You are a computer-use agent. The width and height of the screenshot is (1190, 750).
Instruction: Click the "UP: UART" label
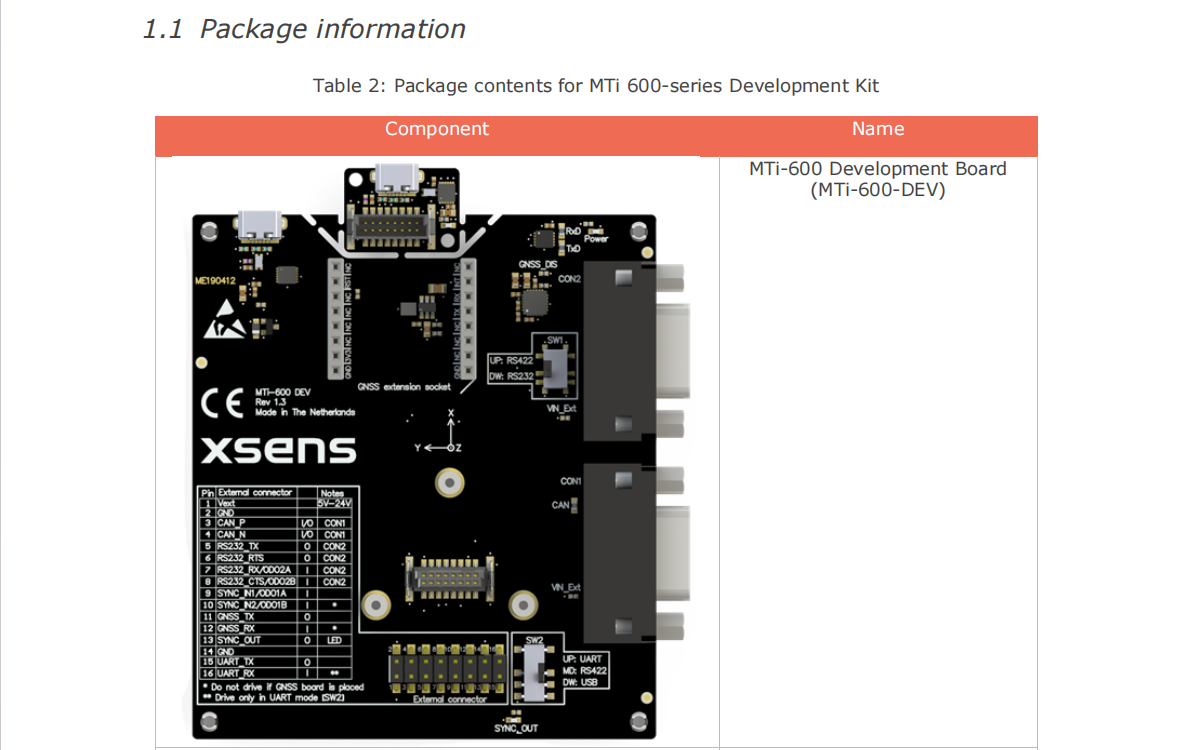click(583, 659)
